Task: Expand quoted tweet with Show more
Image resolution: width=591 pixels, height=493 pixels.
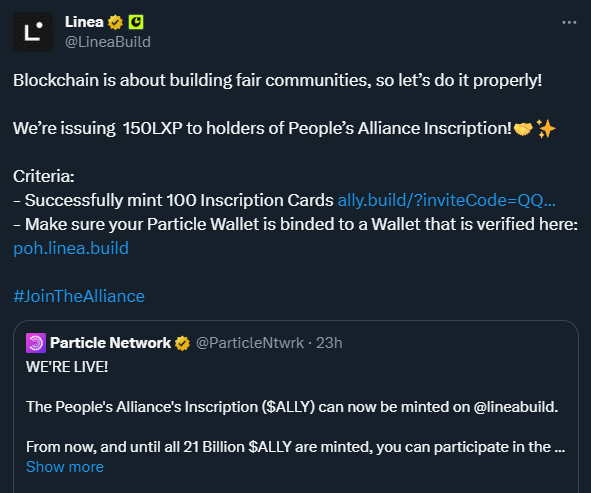Action: pos(65,467)
